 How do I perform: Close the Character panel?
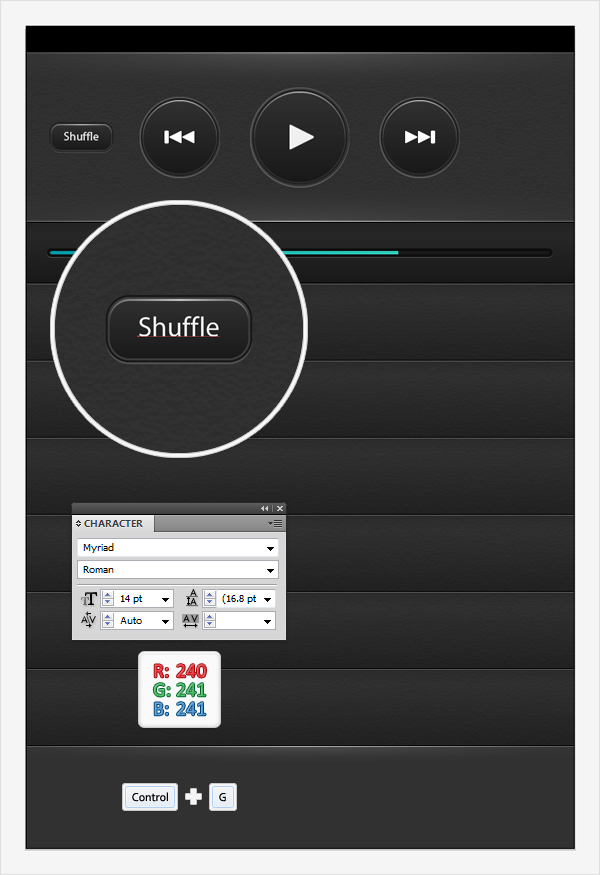tap(280, 508)
